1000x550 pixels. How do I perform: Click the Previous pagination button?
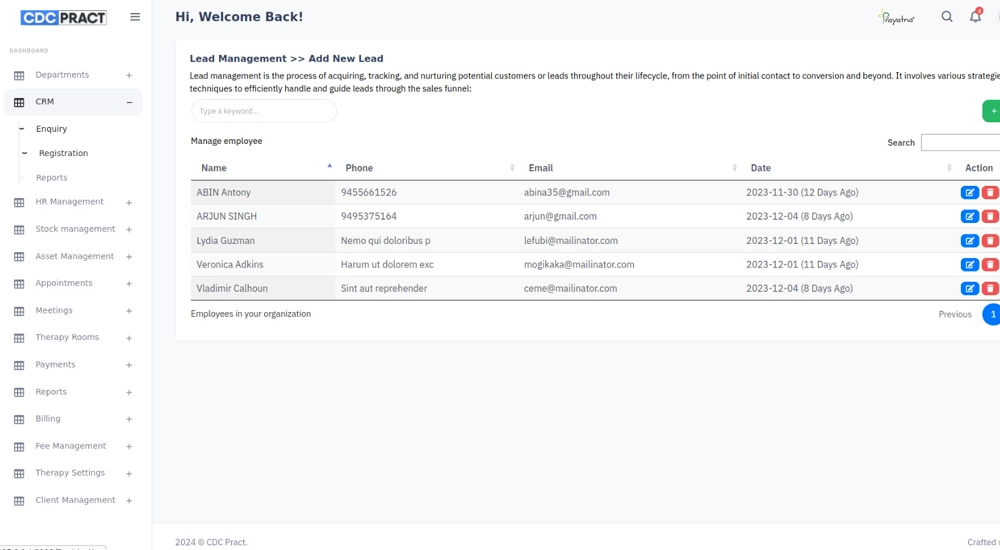point(954,314)
